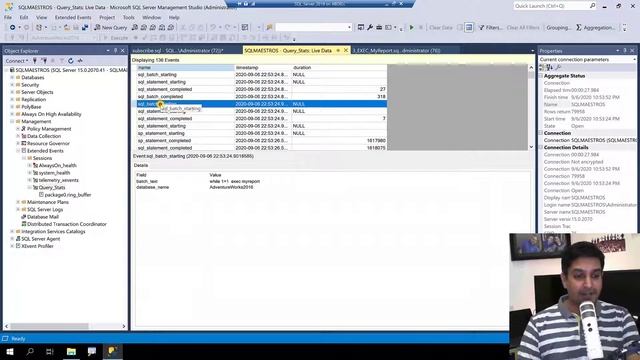Click the navigate back circle icon in toolbar
This screenshot has width=640, height=360.
pos(13,27)
